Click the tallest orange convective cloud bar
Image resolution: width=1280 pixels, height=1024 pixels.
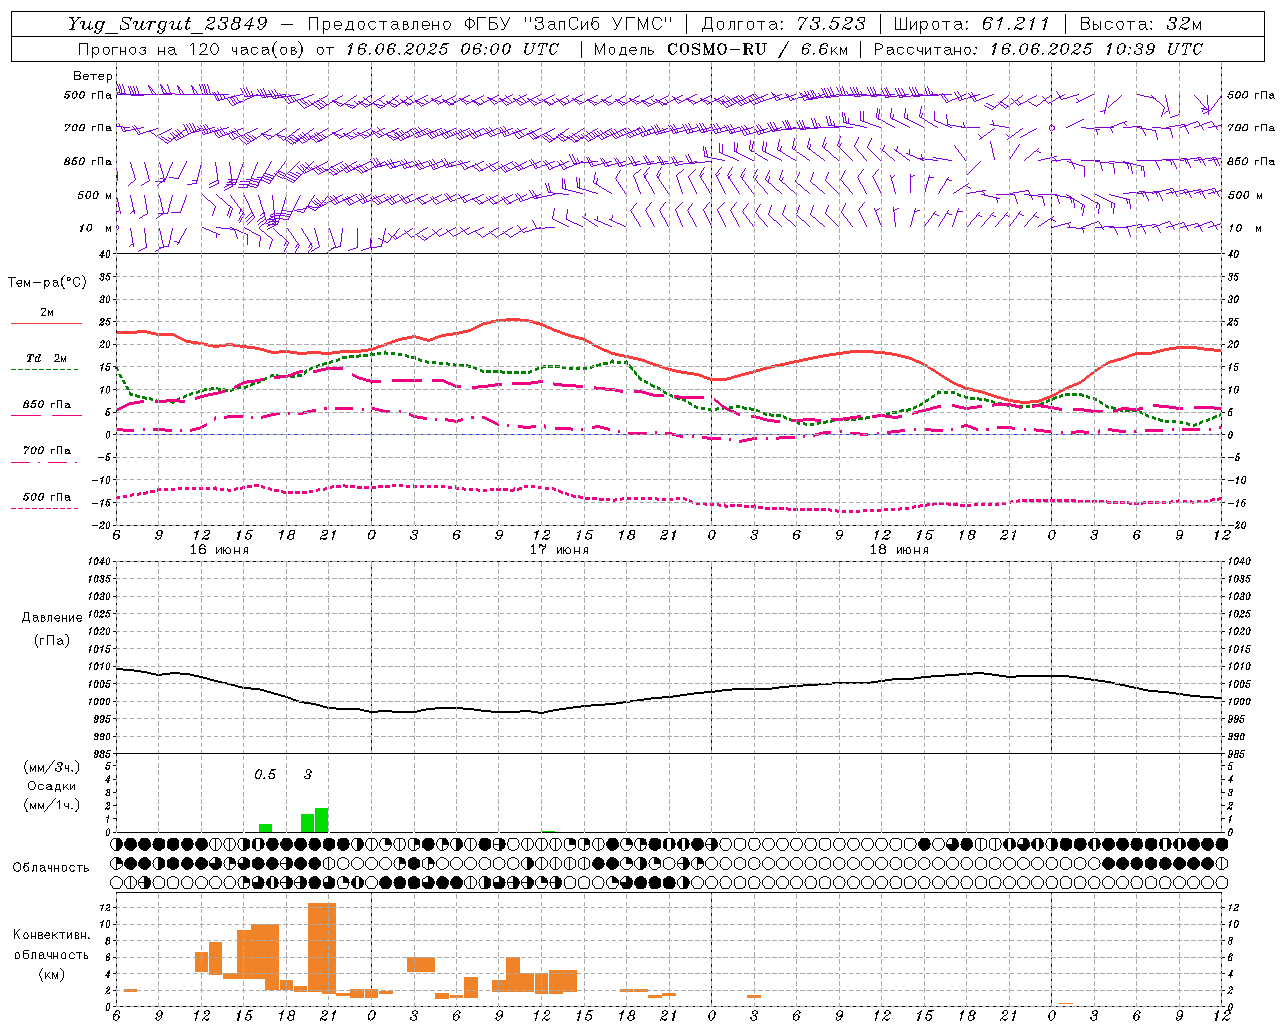[322, 947]
